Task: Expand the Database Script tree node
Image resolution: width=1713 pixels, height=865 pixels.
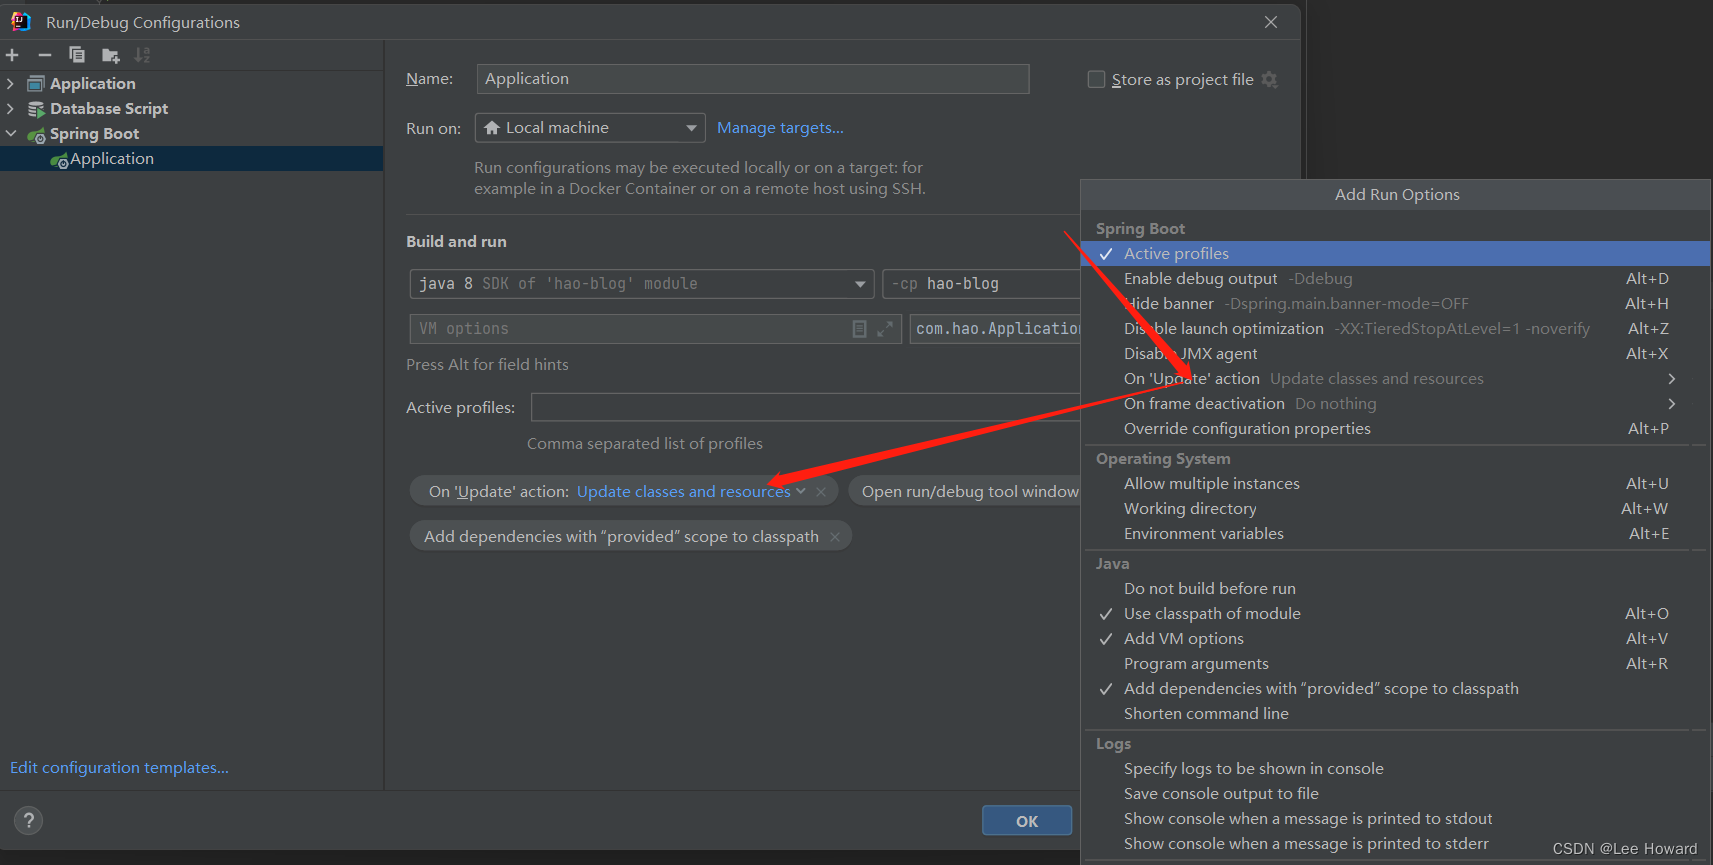Action: coord(11,109)
